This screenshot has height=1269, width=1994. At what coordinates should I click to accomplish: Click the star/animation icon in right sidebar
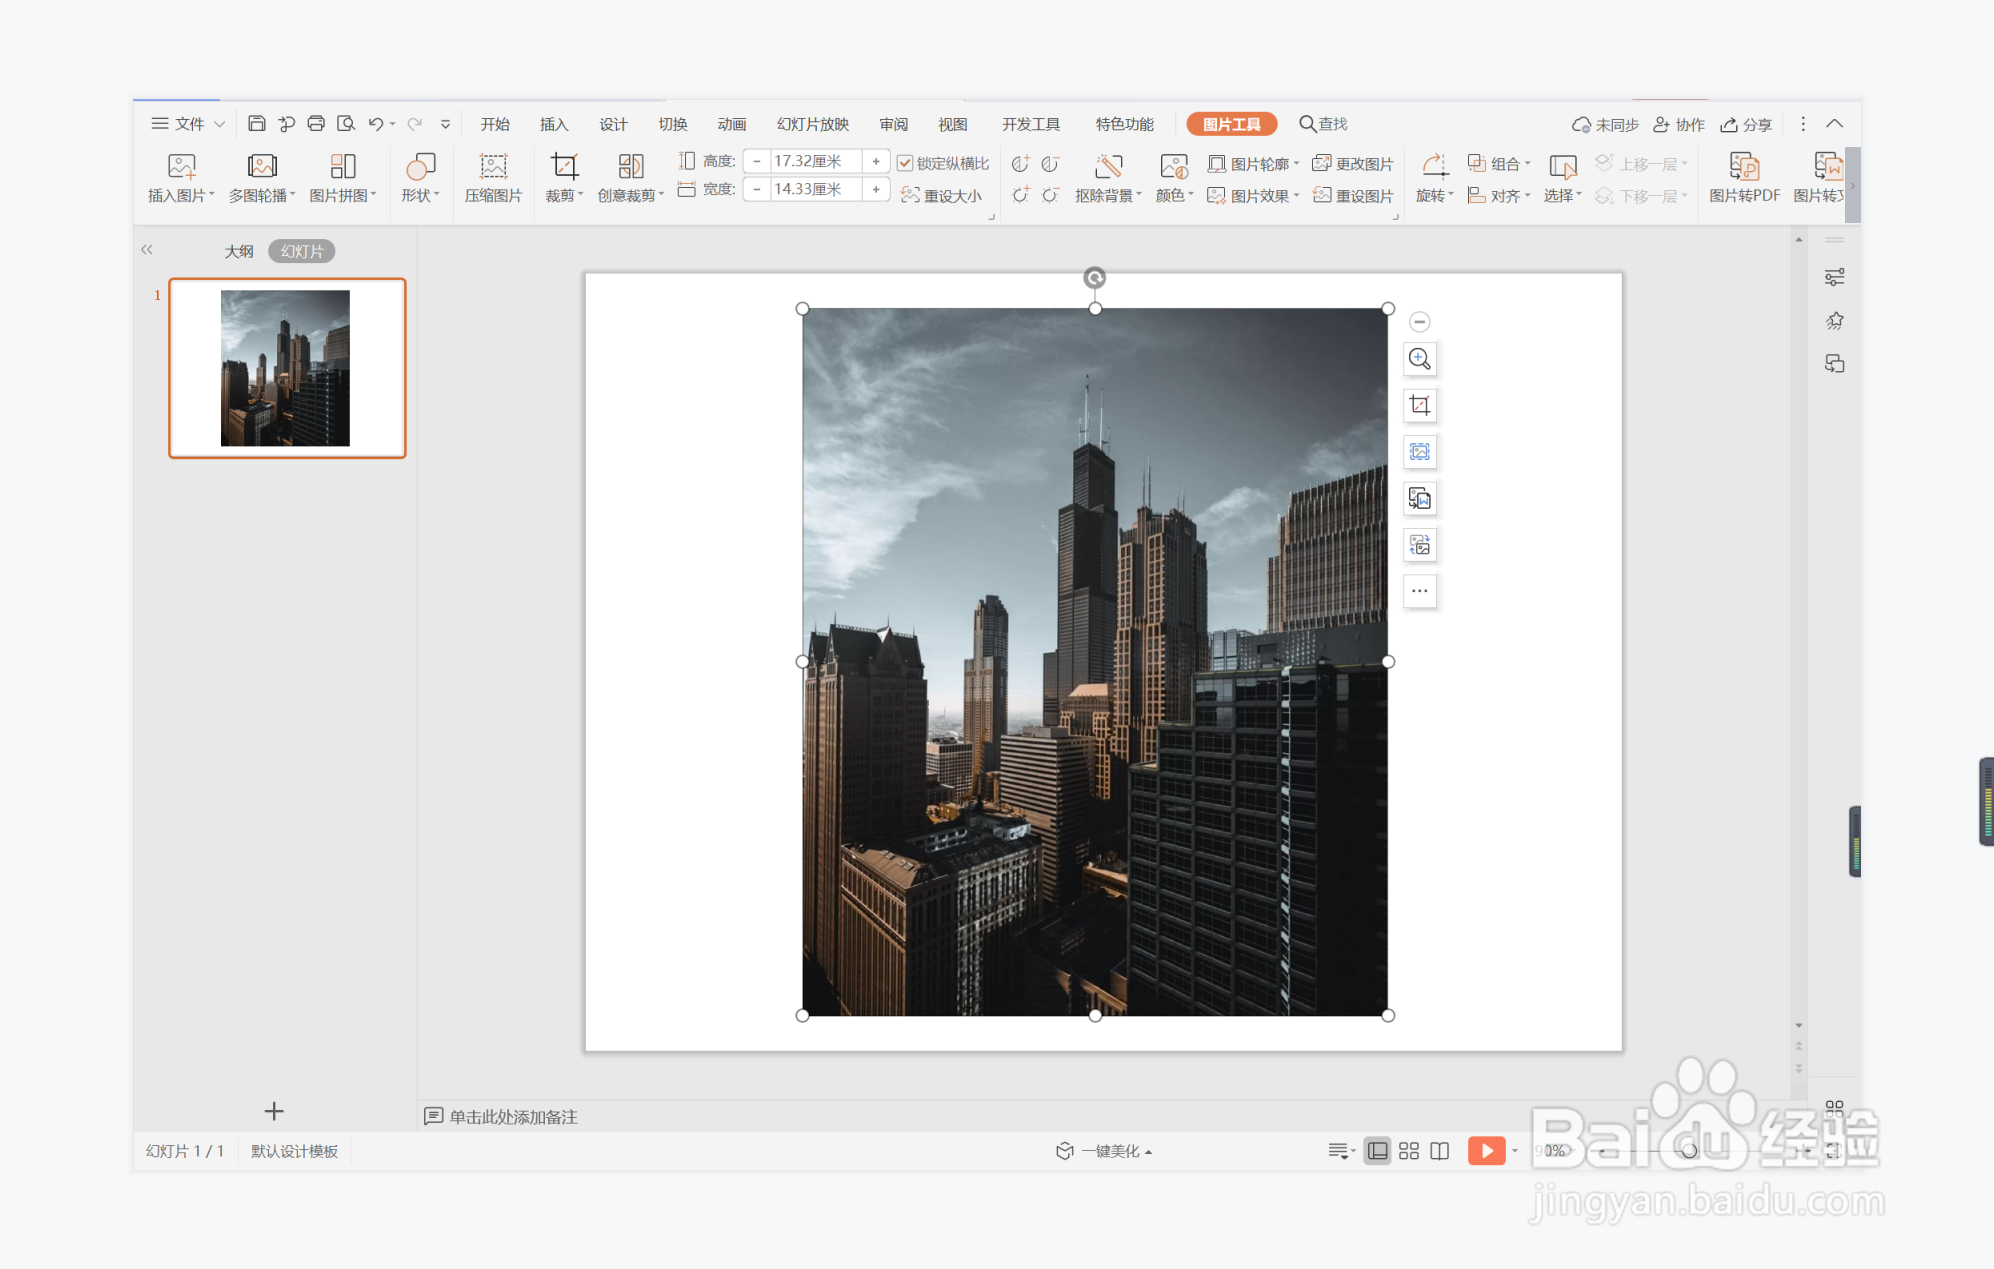click(x=1835, y=321)
